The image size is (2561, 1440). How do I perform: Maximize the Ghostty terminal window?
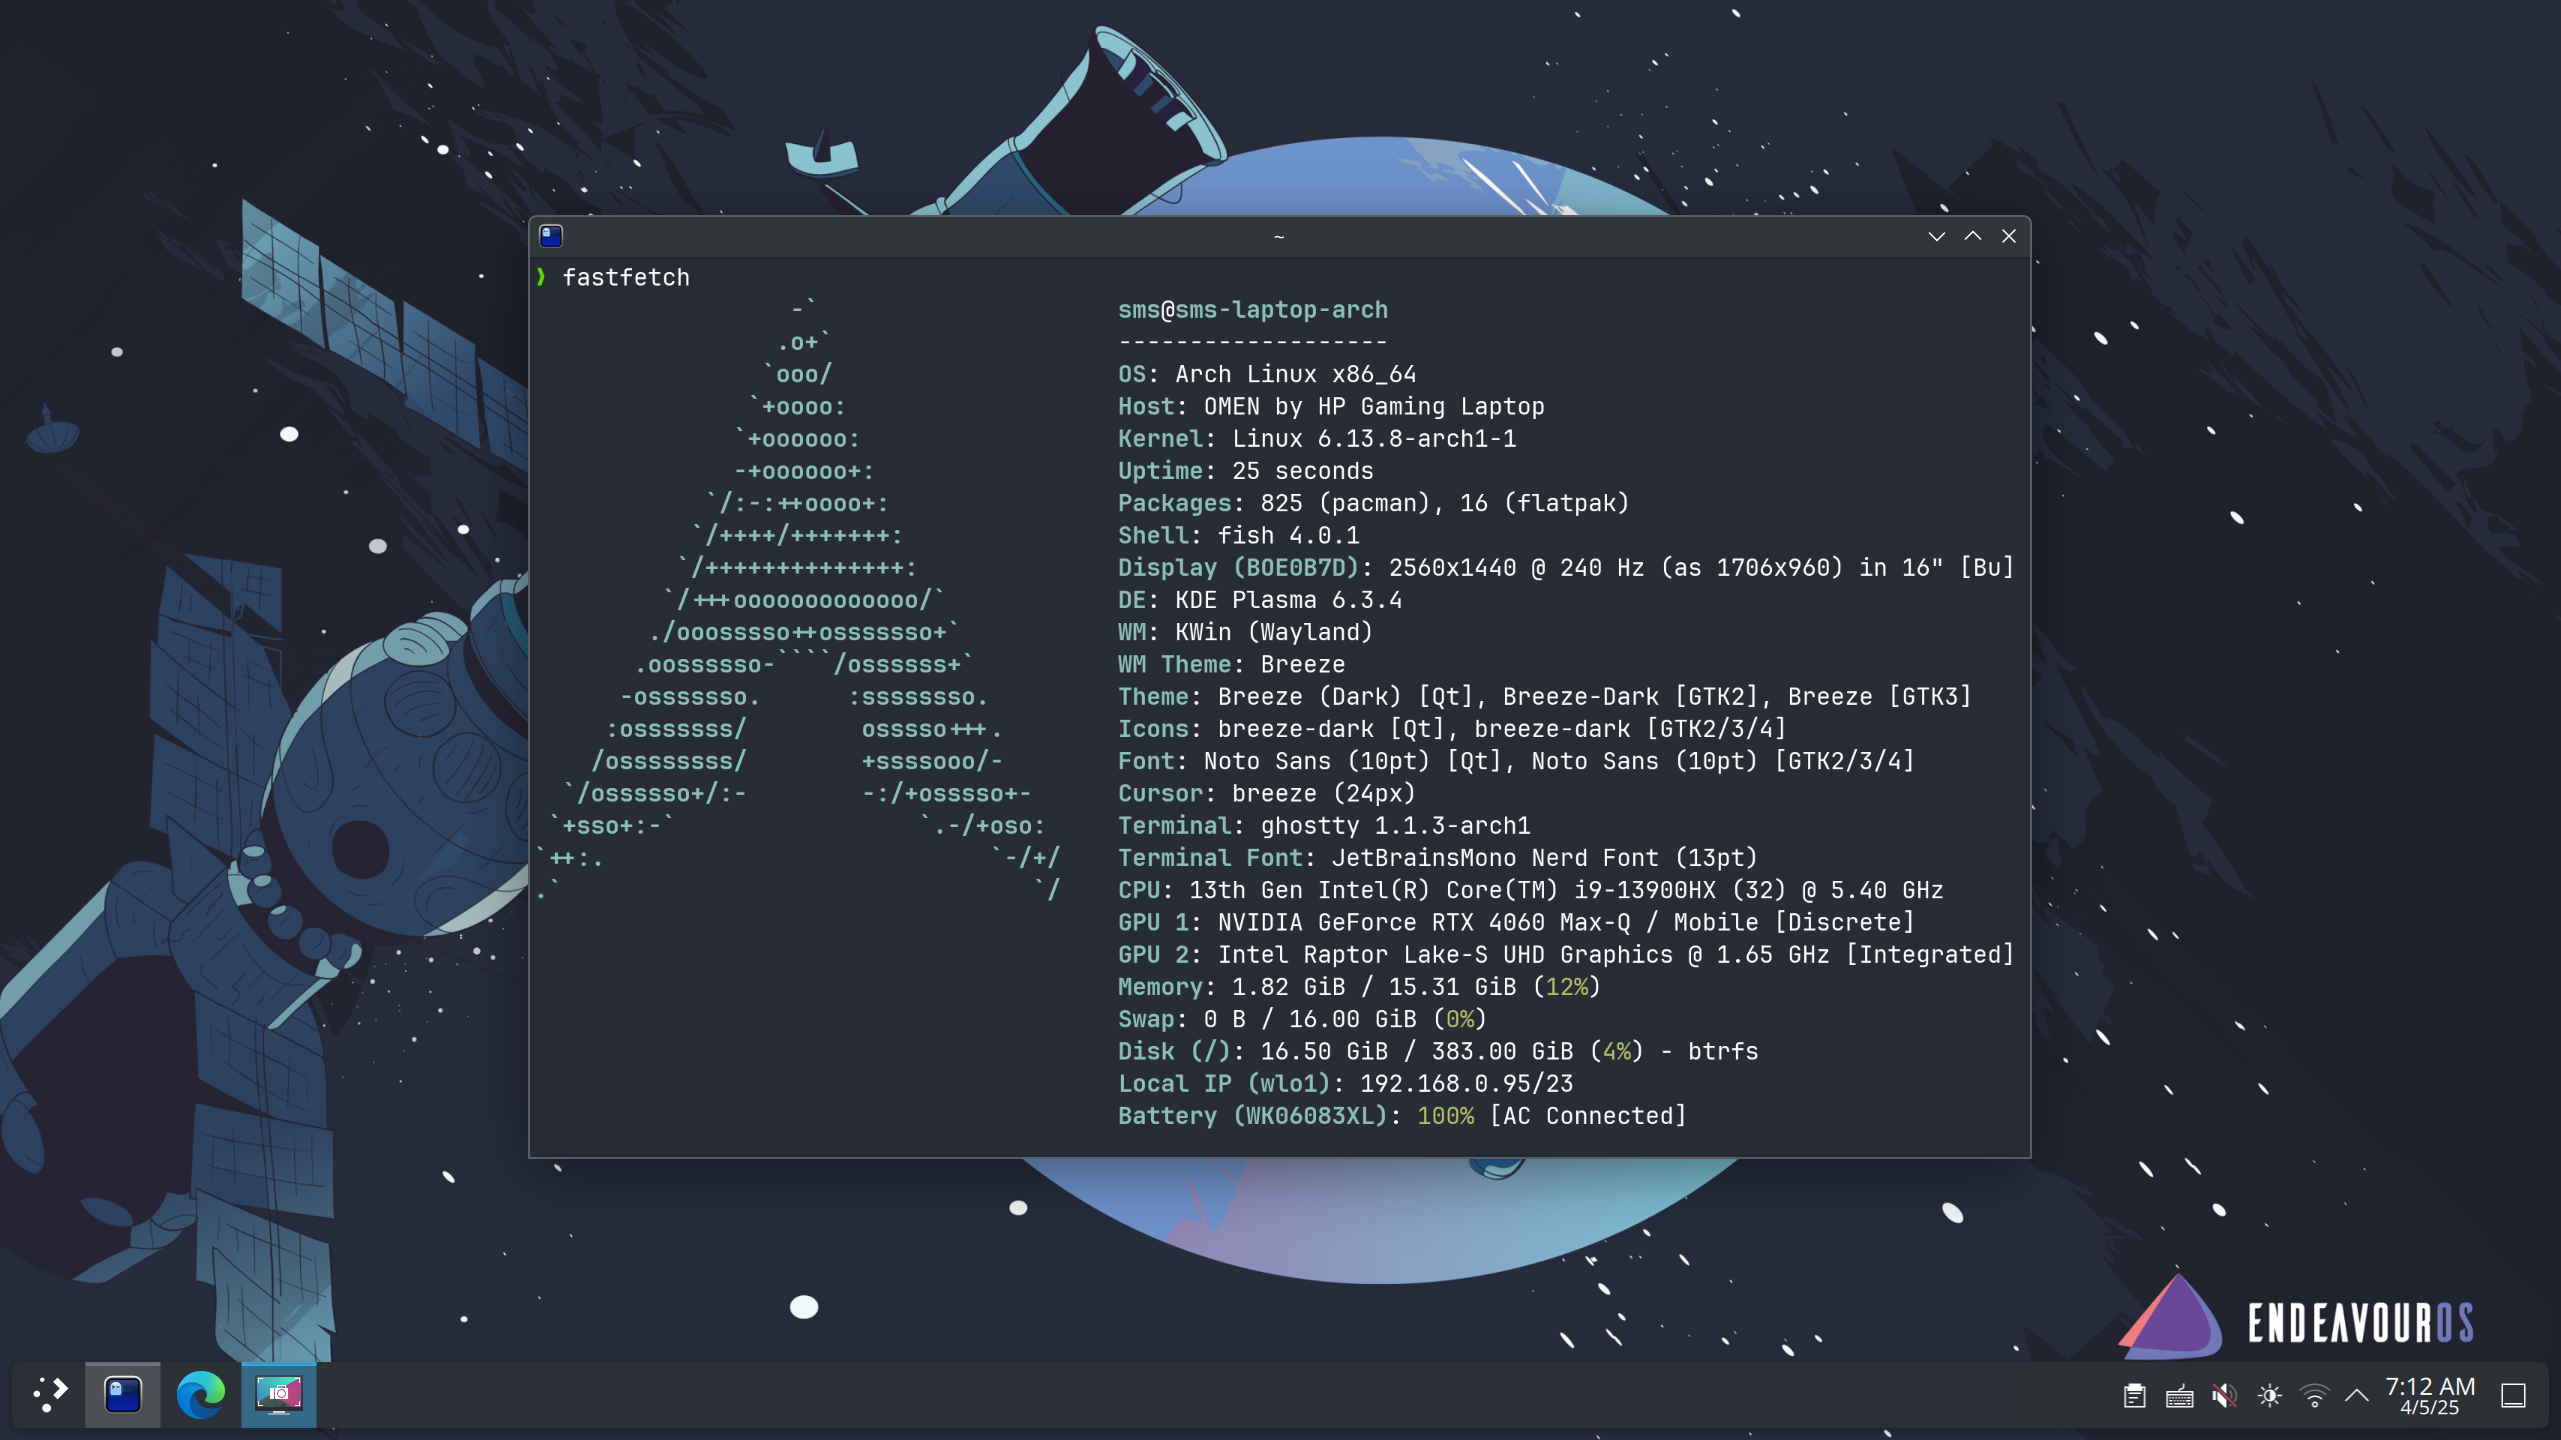pyautogui.click(x=1972, y=236)
